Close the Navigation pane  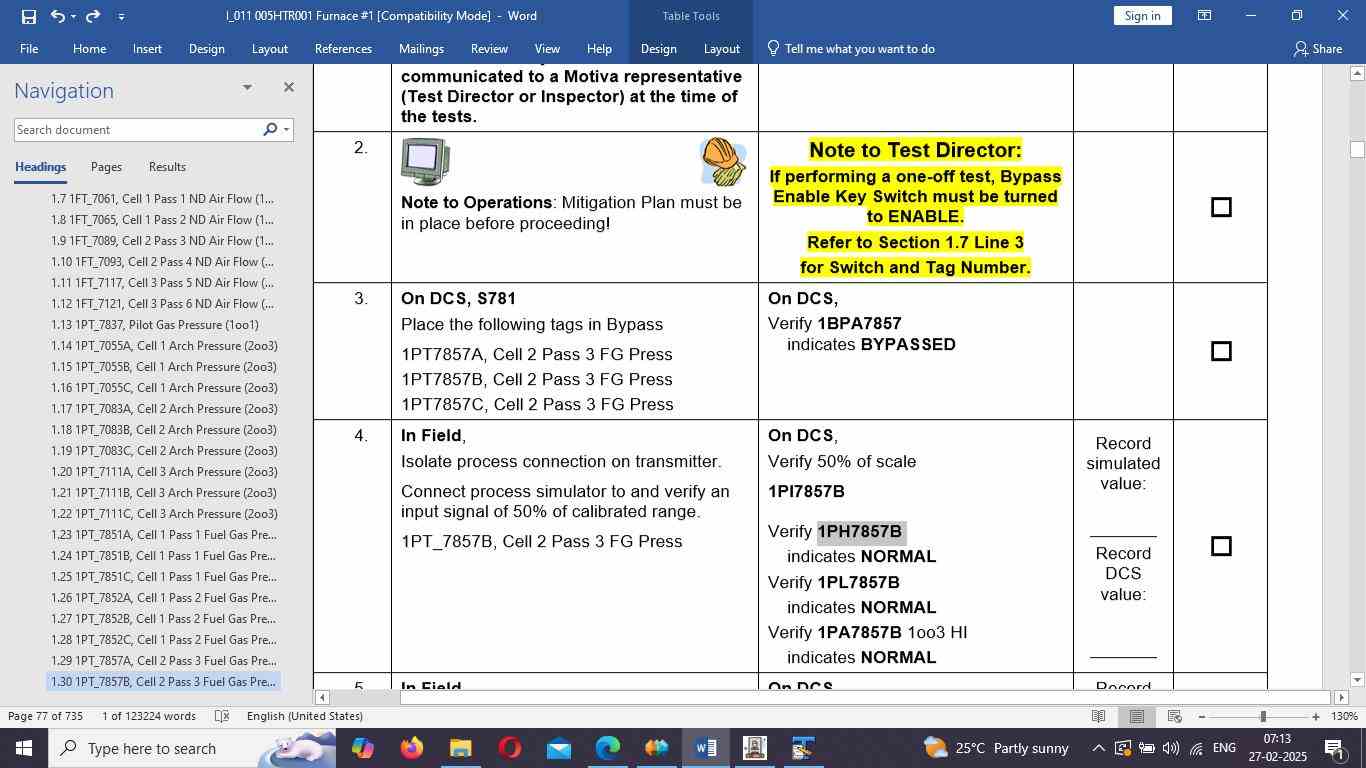tap(288, 87)
